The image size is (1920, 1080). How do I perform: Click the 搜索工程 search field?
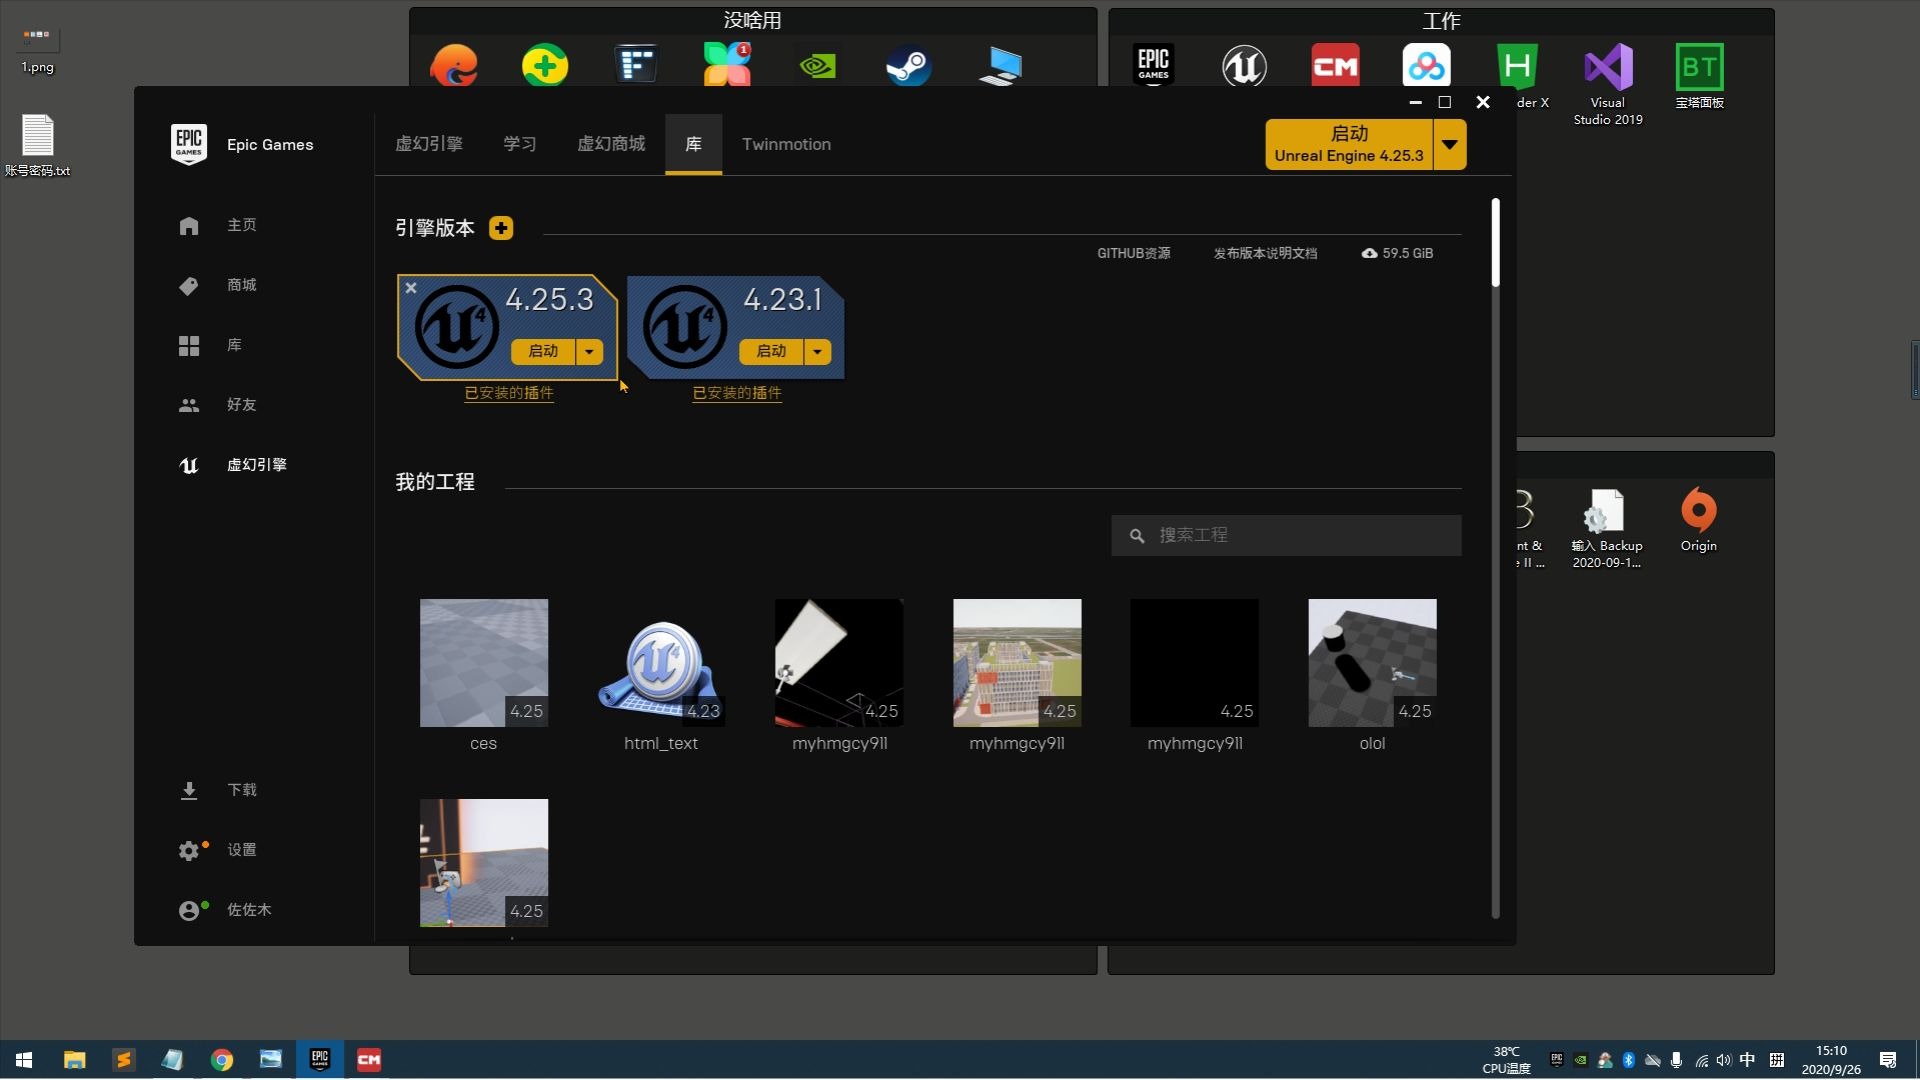(1286, 536)
